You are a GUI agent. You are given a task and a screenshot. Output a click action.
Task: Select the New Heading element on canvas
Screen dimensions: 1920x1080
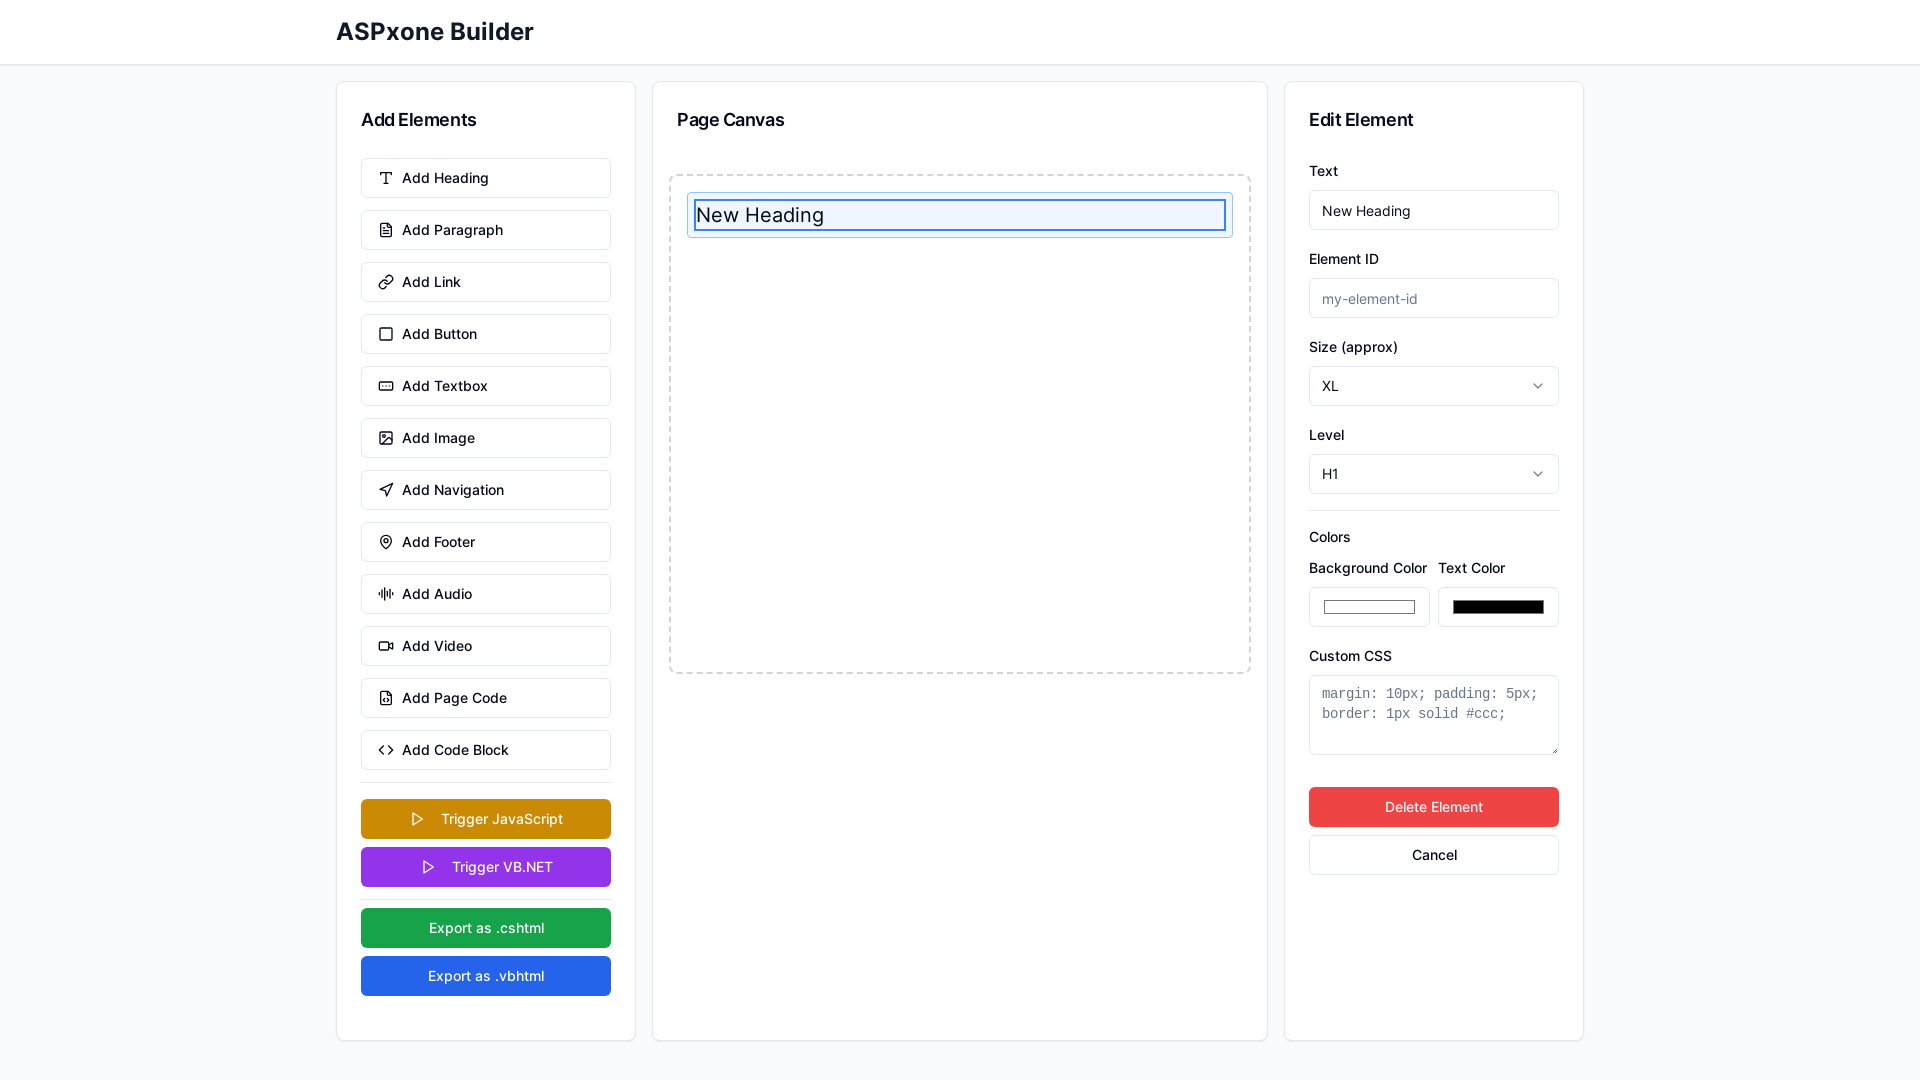coord(960,215)
